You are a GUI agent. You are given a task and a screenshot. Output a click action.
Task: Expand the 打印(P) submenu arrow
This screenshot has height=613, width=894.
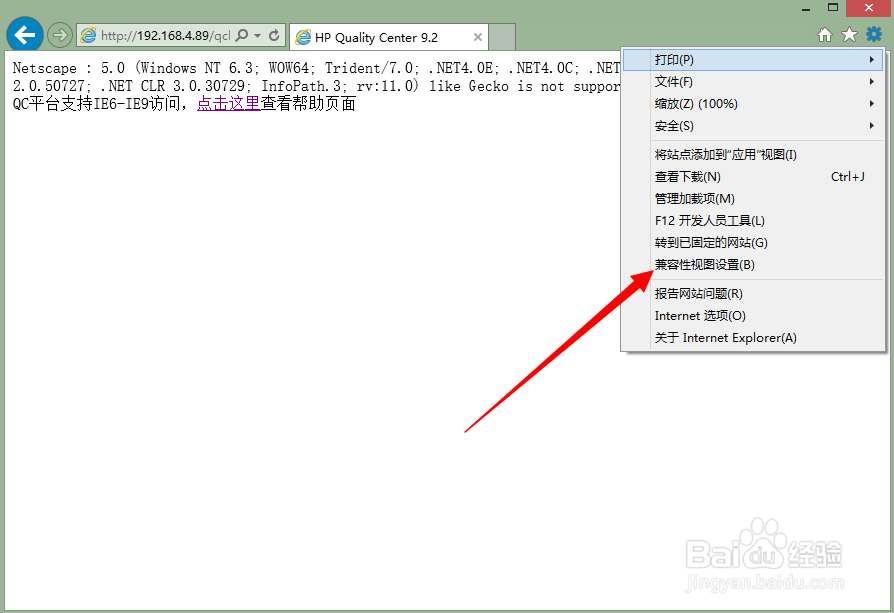tap(871, 60)
